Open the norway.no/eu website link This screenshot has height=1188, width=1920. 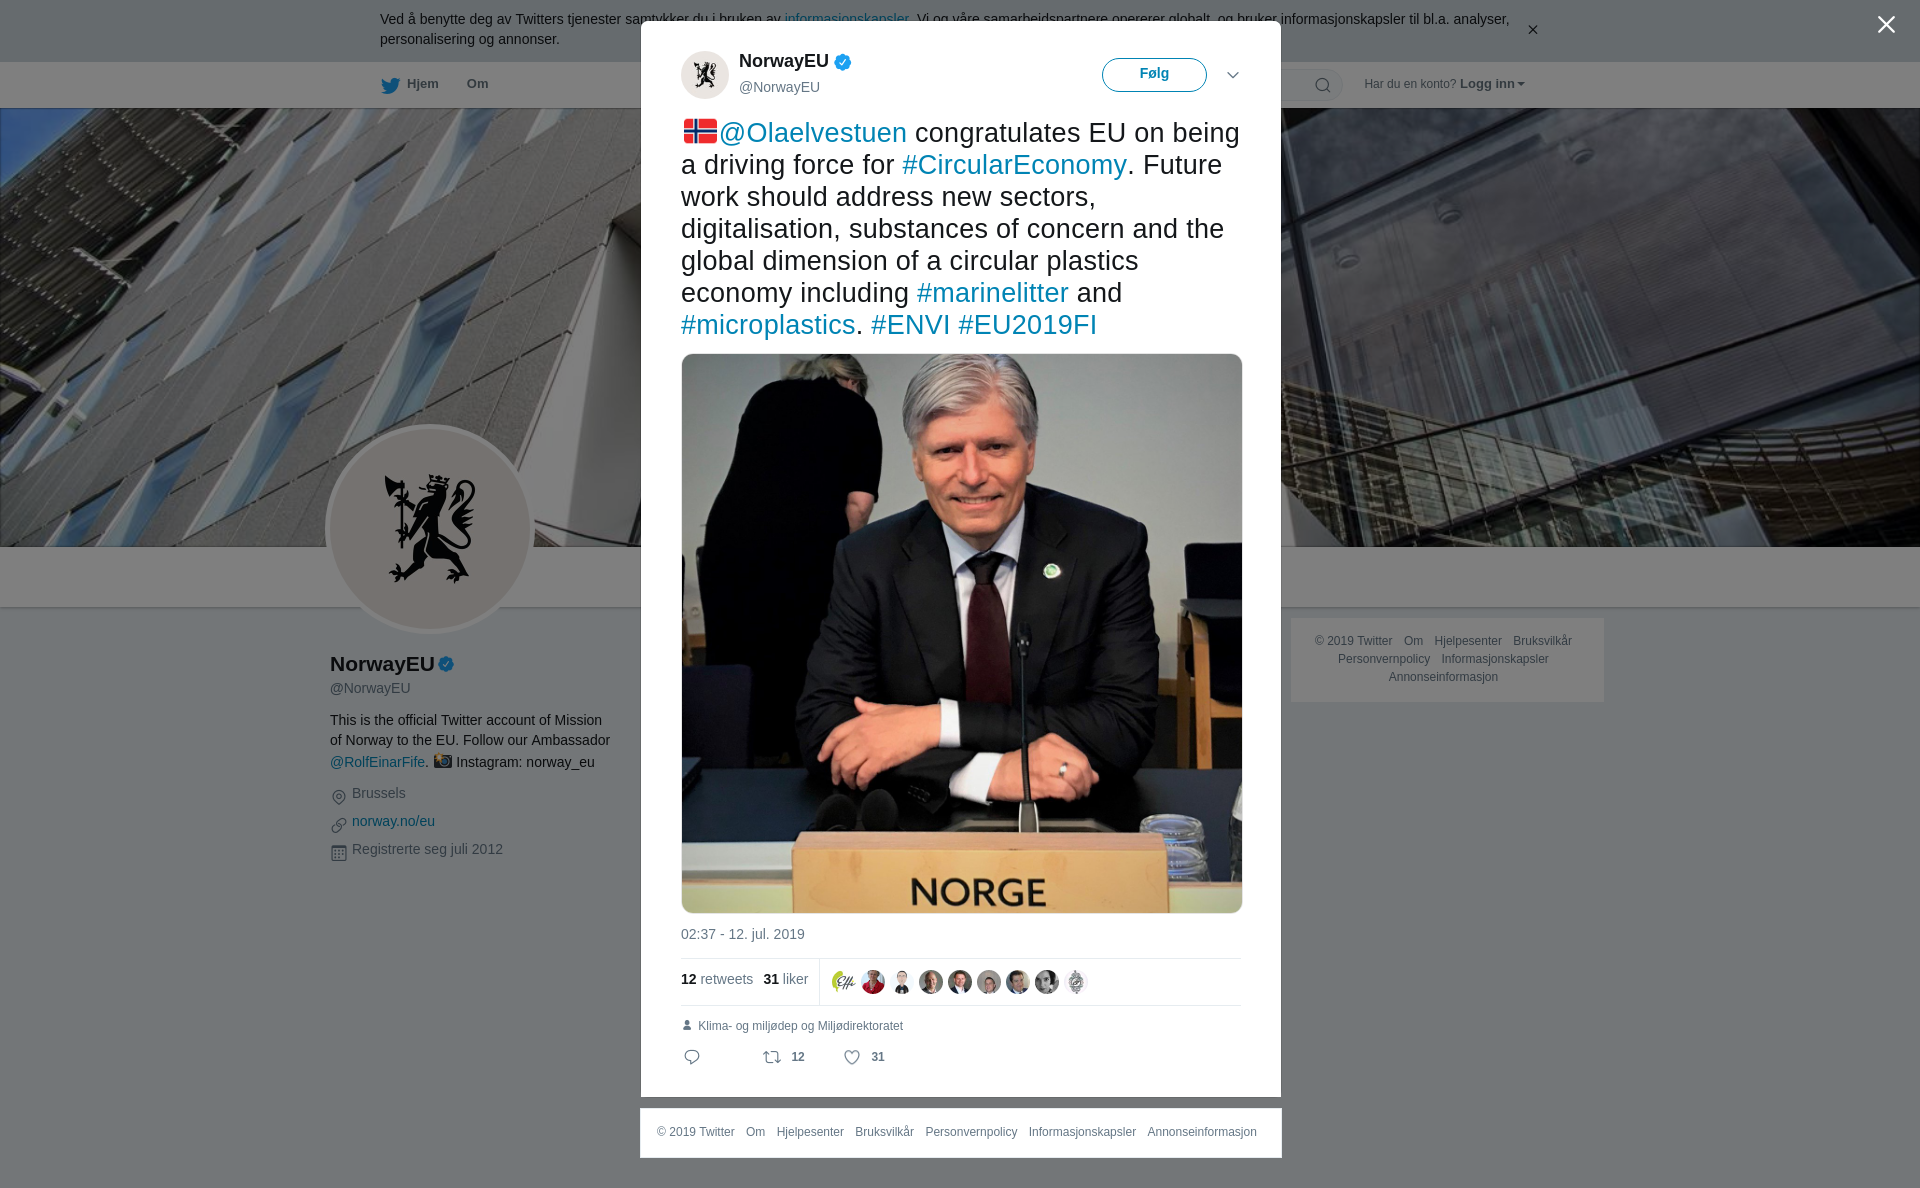393,821
